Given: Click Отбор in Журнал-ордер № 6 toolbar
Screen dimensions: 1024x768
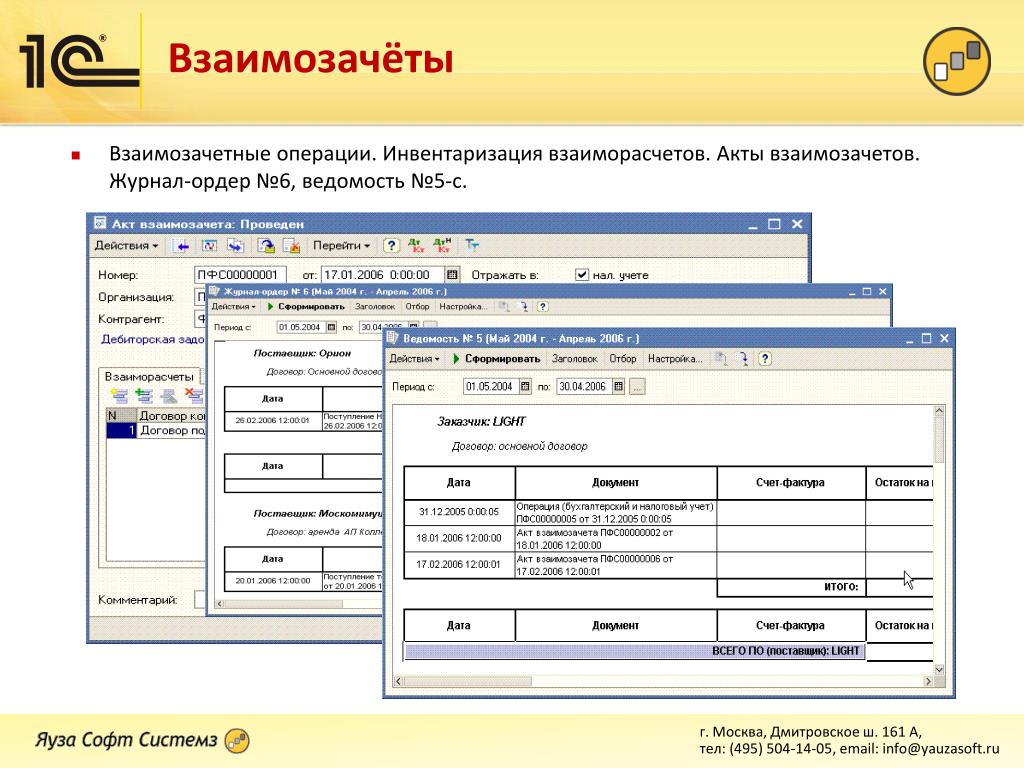Looking at the screenshot, I should tap(417, 306).
